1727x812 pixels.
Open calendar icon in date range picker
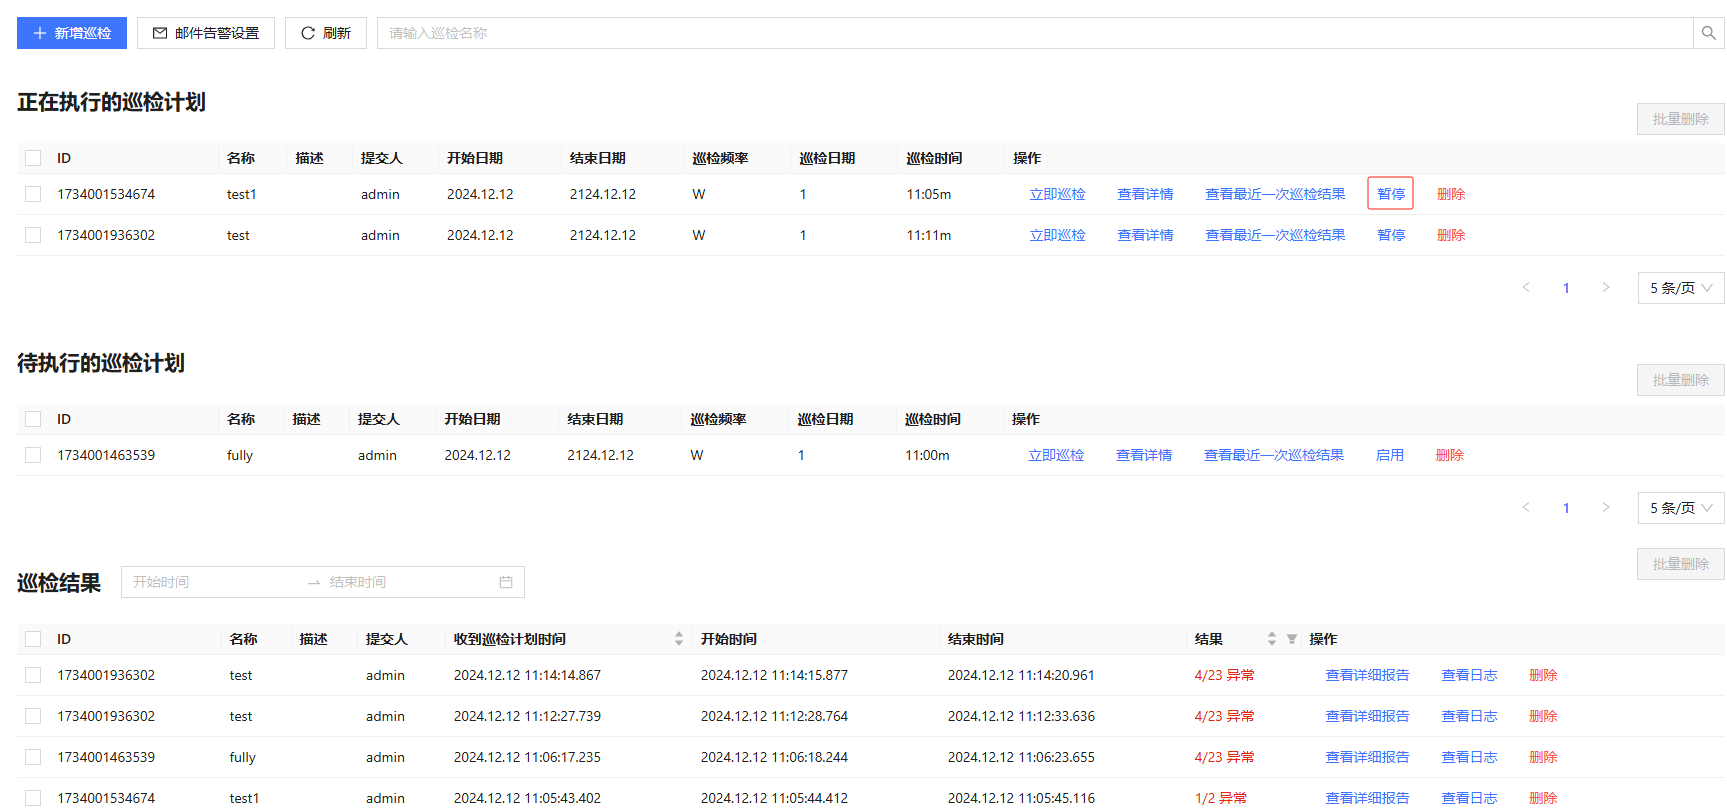506,582
